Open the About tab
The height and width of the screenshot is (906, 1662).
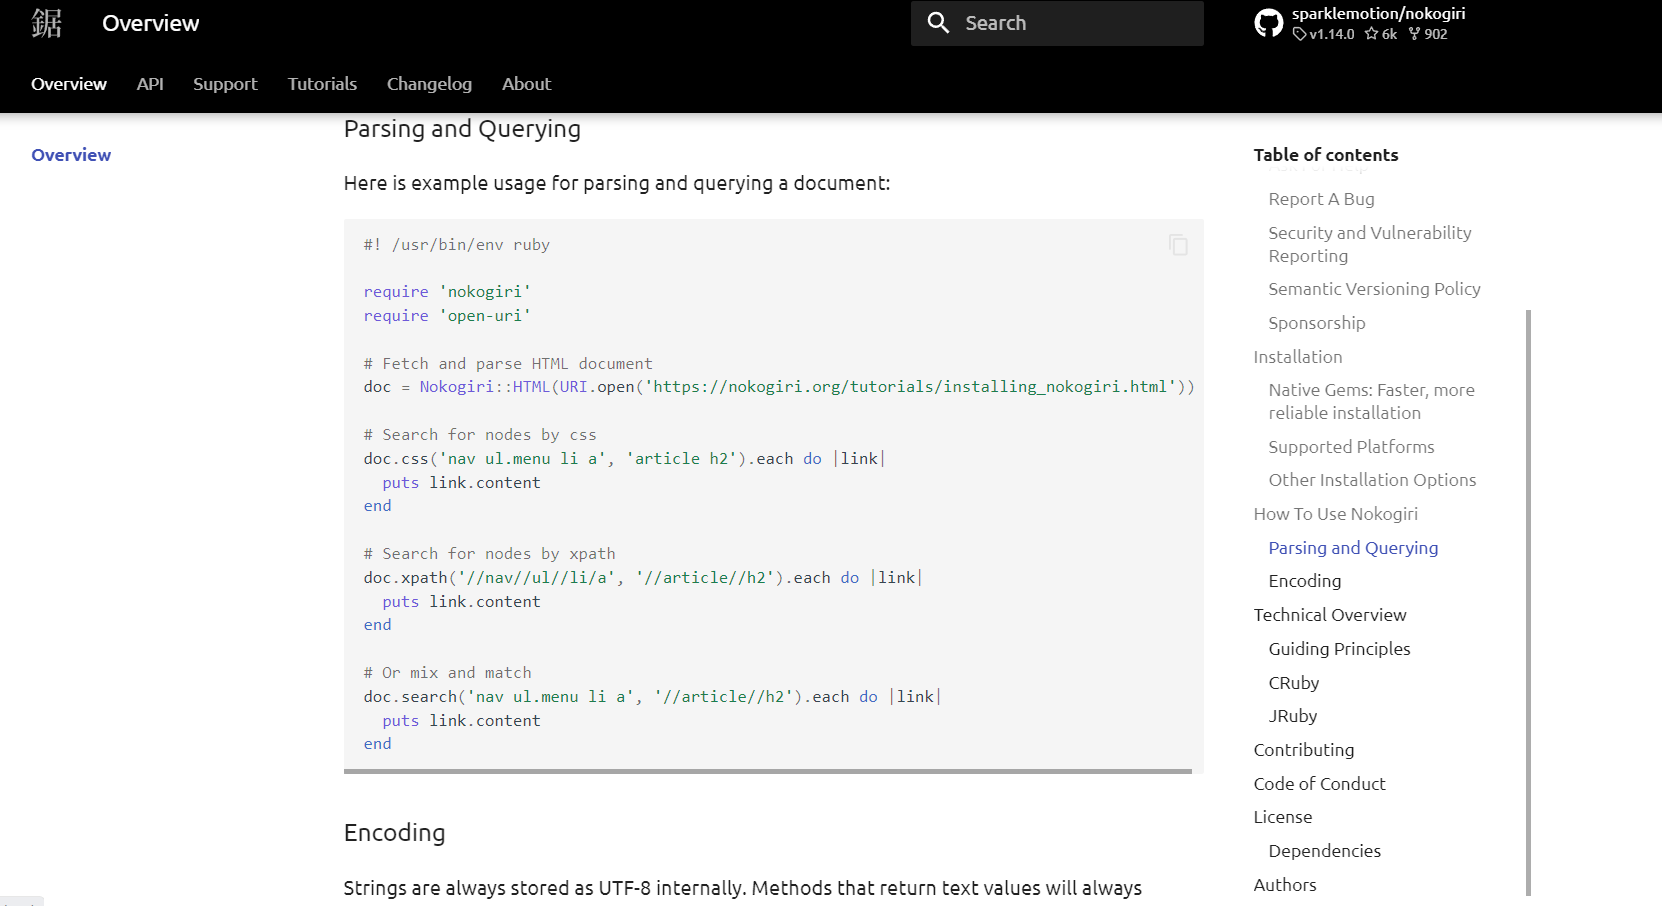click(526, 84)
